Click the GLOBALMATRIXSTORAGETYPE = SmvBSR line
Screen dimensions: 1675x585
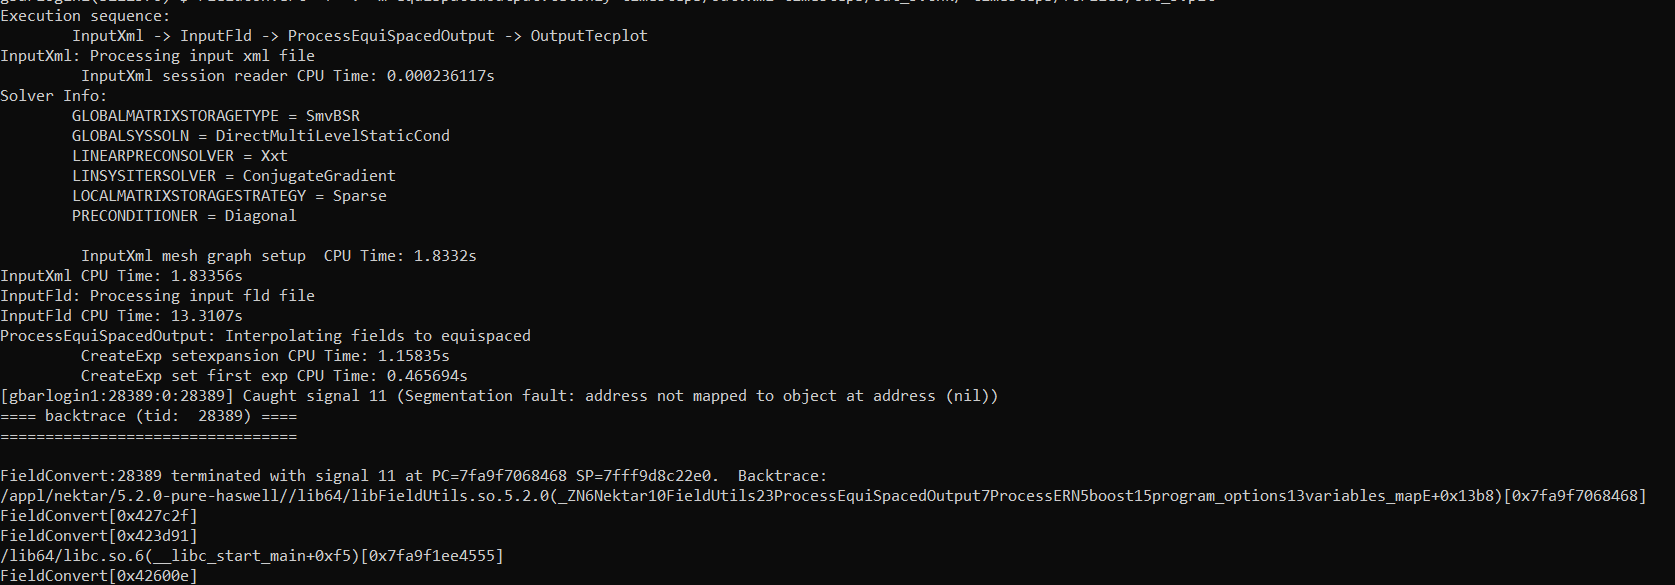215,116
